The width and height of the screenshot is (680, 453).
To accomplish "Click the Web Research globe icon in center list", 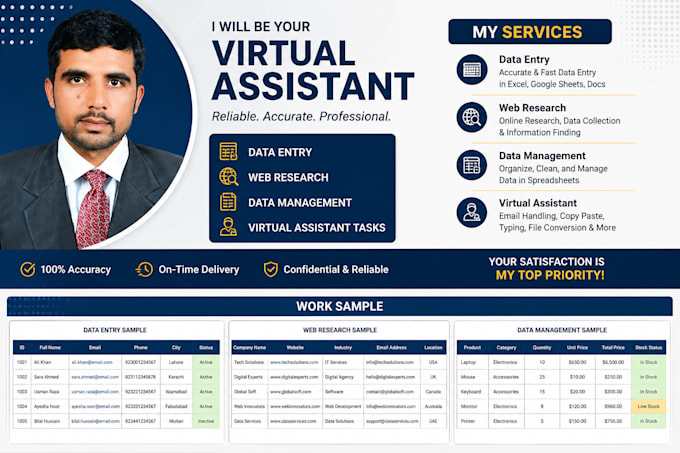I will pos(229,177).
